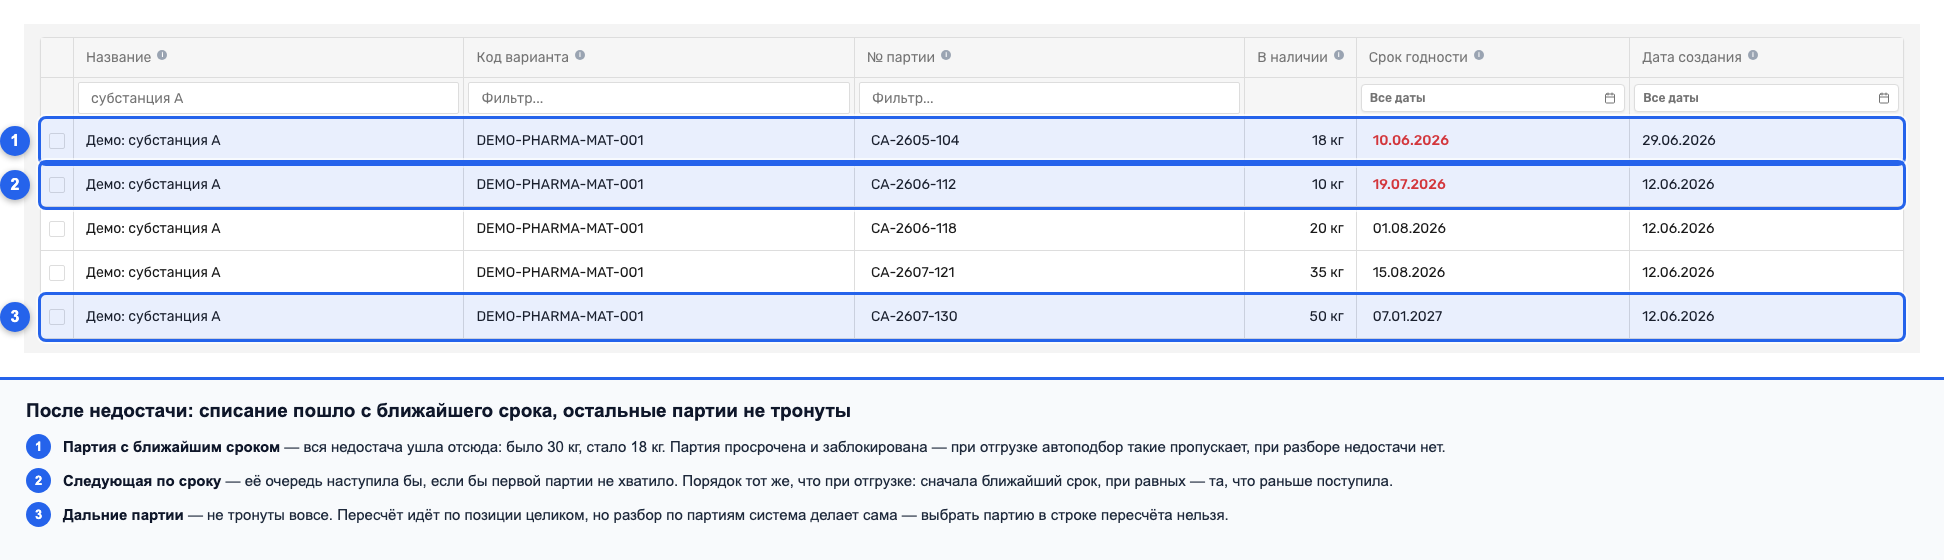Image resolution: width=1944 pixels, height=560 pixels.
Task: Open Дата создания 'Все даты' date filter
Action: pos(1766,98)
